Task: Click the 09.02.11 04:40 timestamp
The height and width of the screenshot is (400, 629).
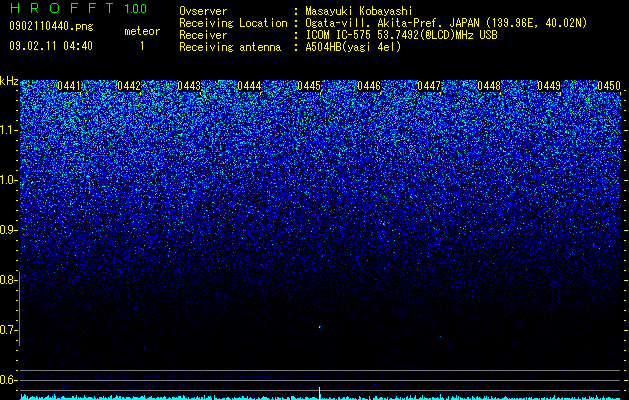Action: pyautogui.click(x=51, y=46)
